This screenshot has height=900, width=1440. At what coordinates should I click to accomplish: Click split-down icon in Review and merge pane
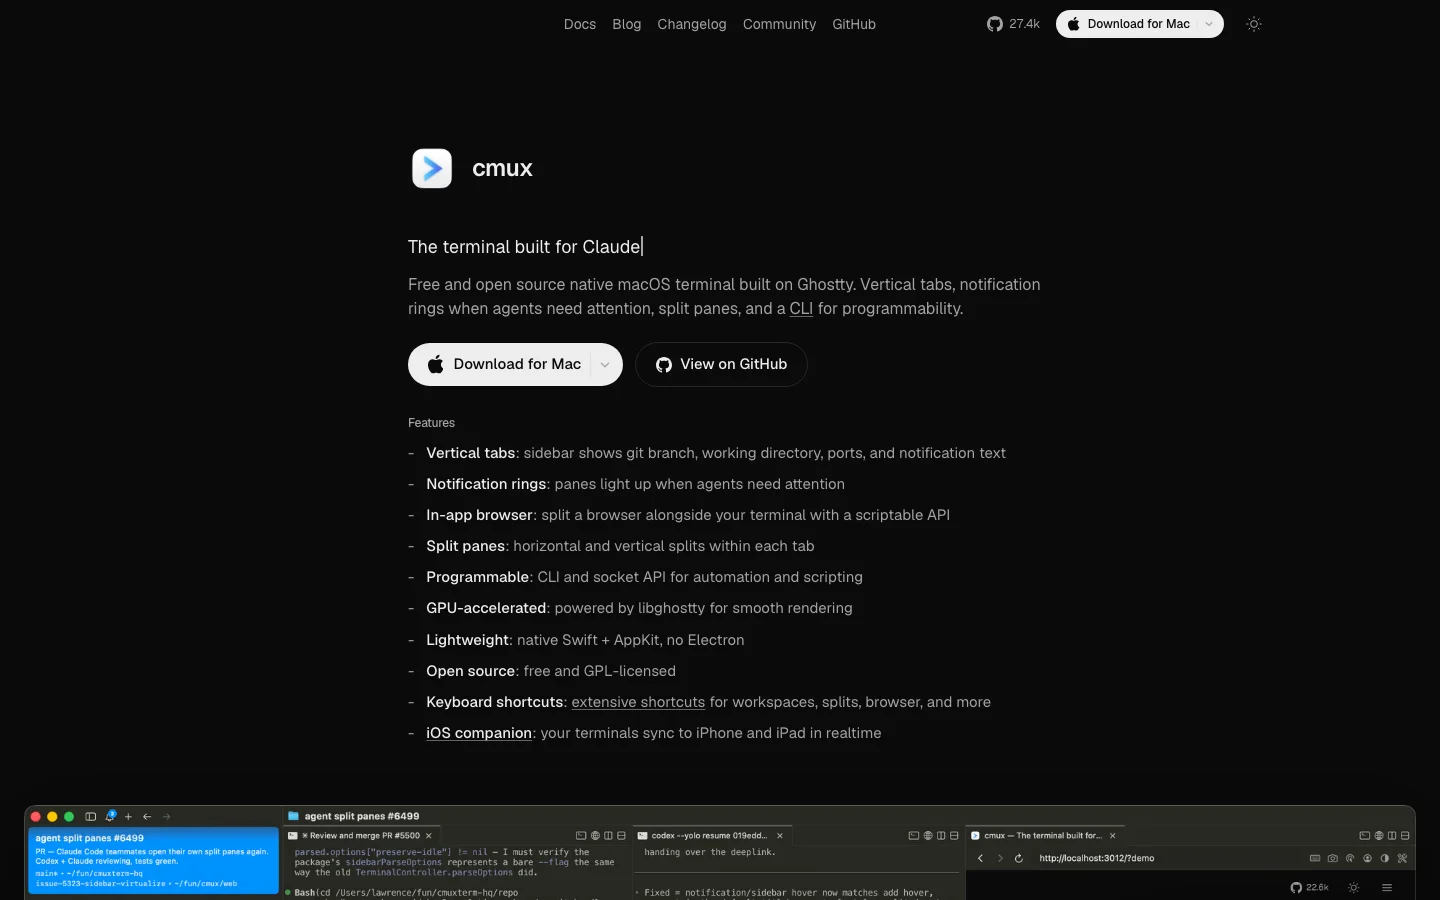click(x=621, y=835)
